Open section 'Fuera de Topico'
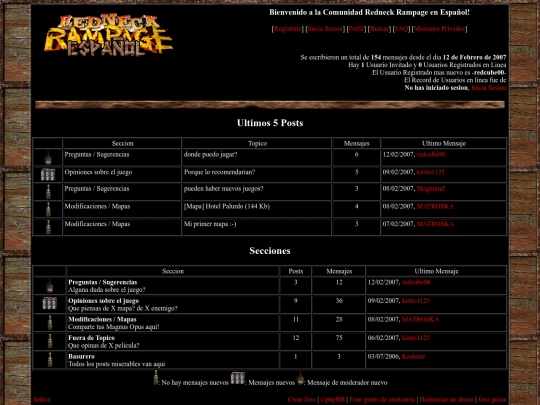This screenshot has height=405, width=540. (92, 338)
